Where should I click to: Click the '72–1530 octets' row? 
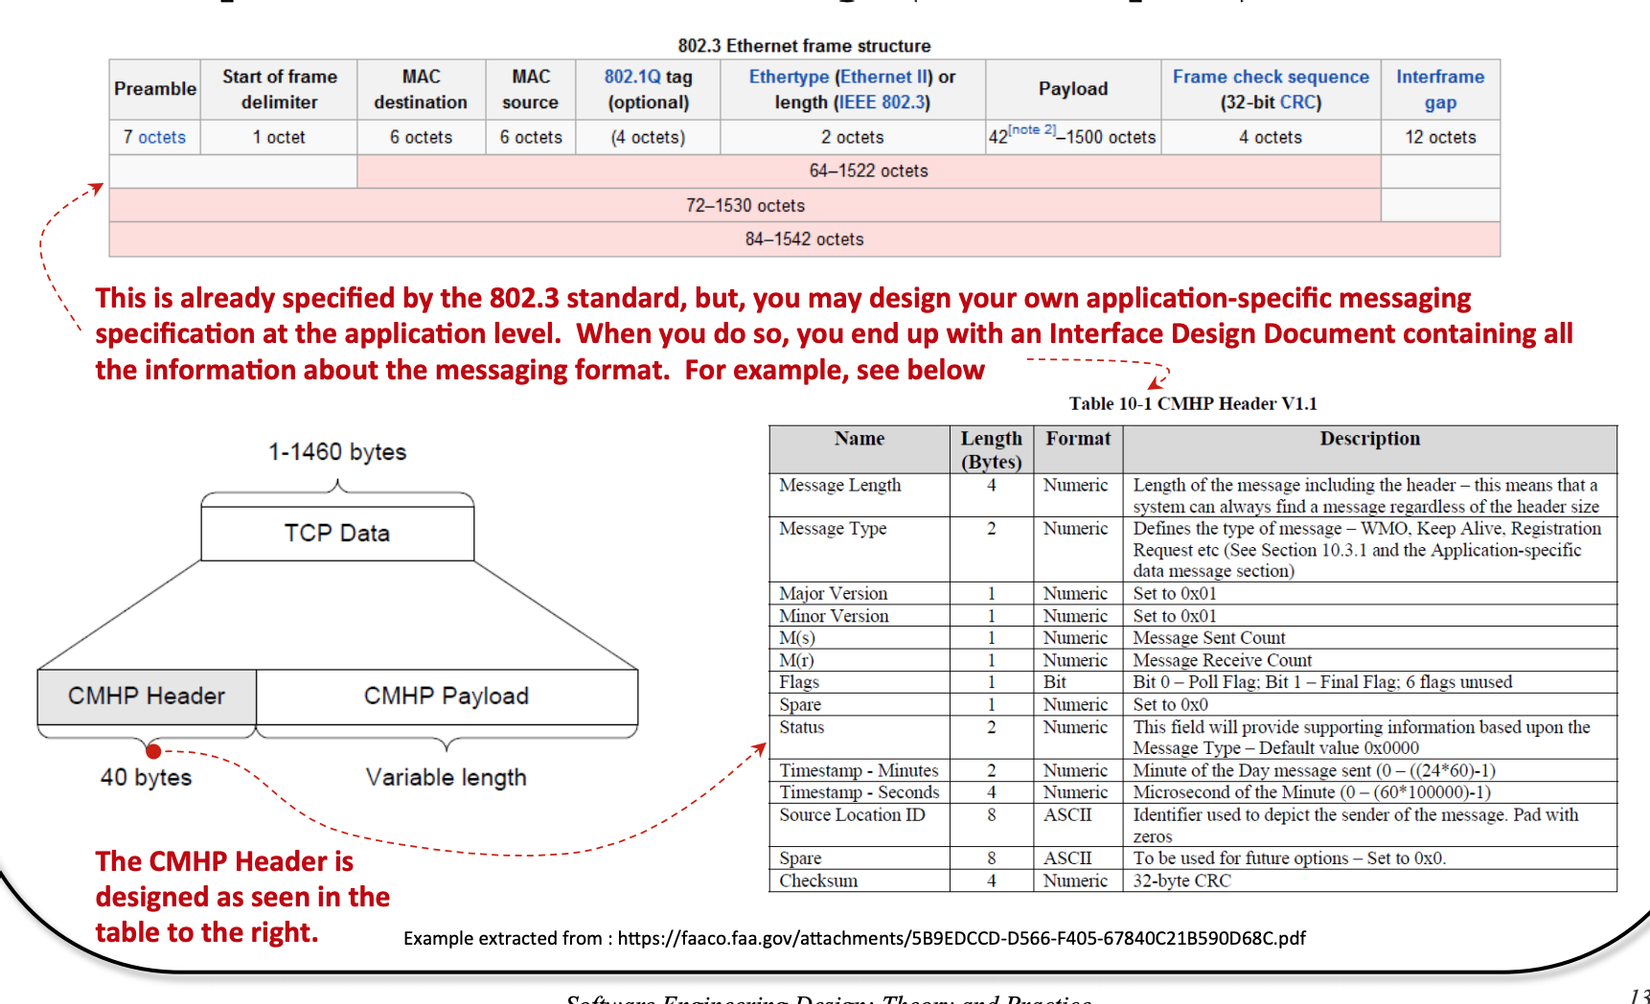point(745,205)
